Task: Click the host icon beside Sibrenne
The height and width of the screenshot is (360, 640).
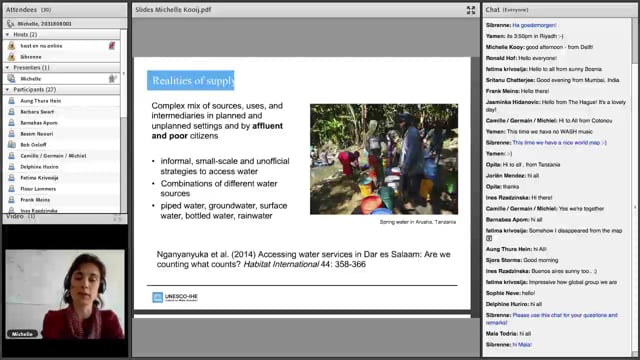Action: click(x=11, y=57)
